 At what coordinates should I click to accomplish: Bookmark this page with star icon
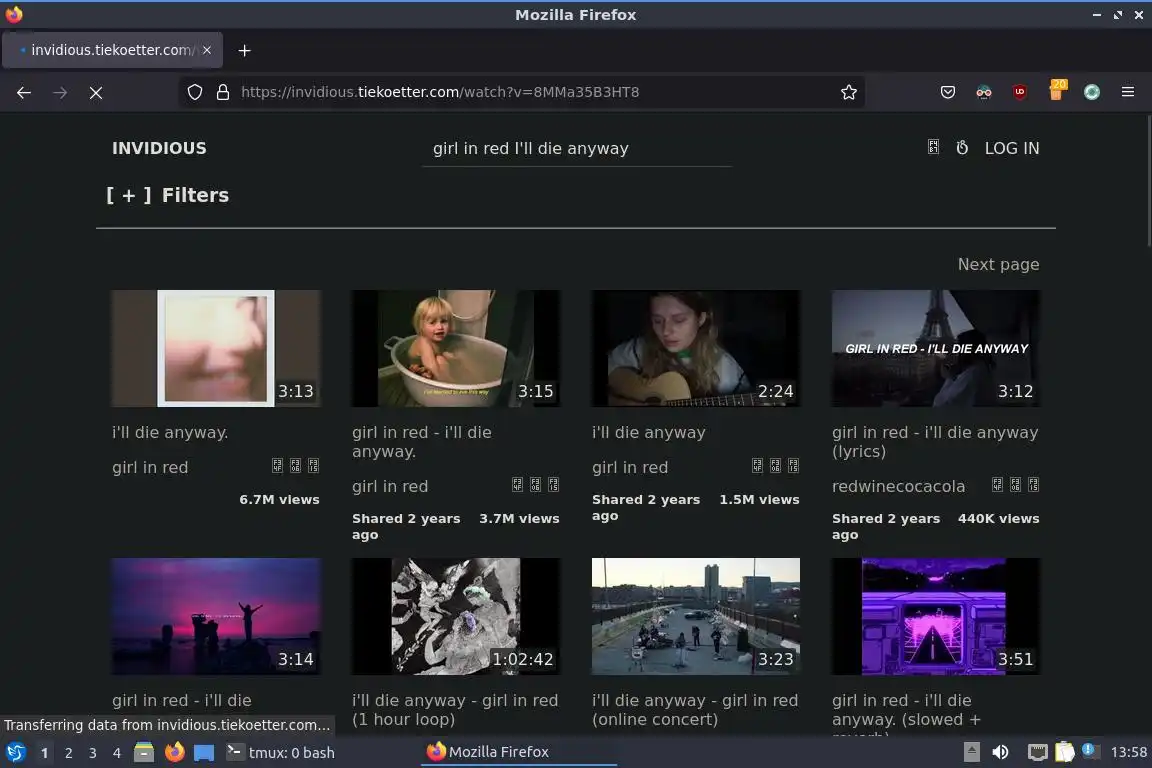[x=849, y=92]
